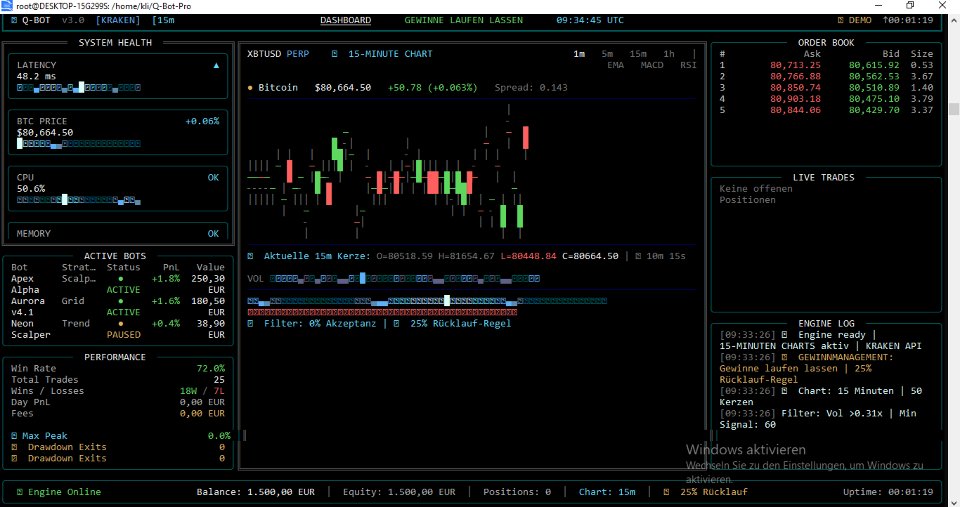Click the glyph icon before Aktuelle 15m Kerze
960x507 pixels.
click(250, 256)
